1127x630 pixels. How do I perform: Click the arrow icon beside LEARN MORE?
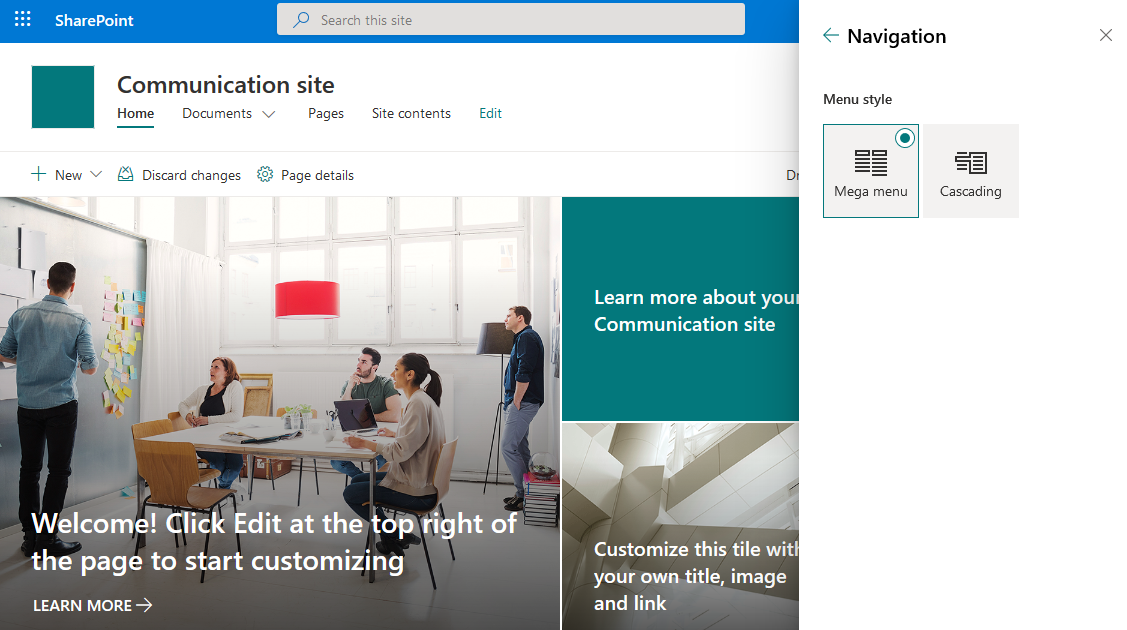(146, 605)
